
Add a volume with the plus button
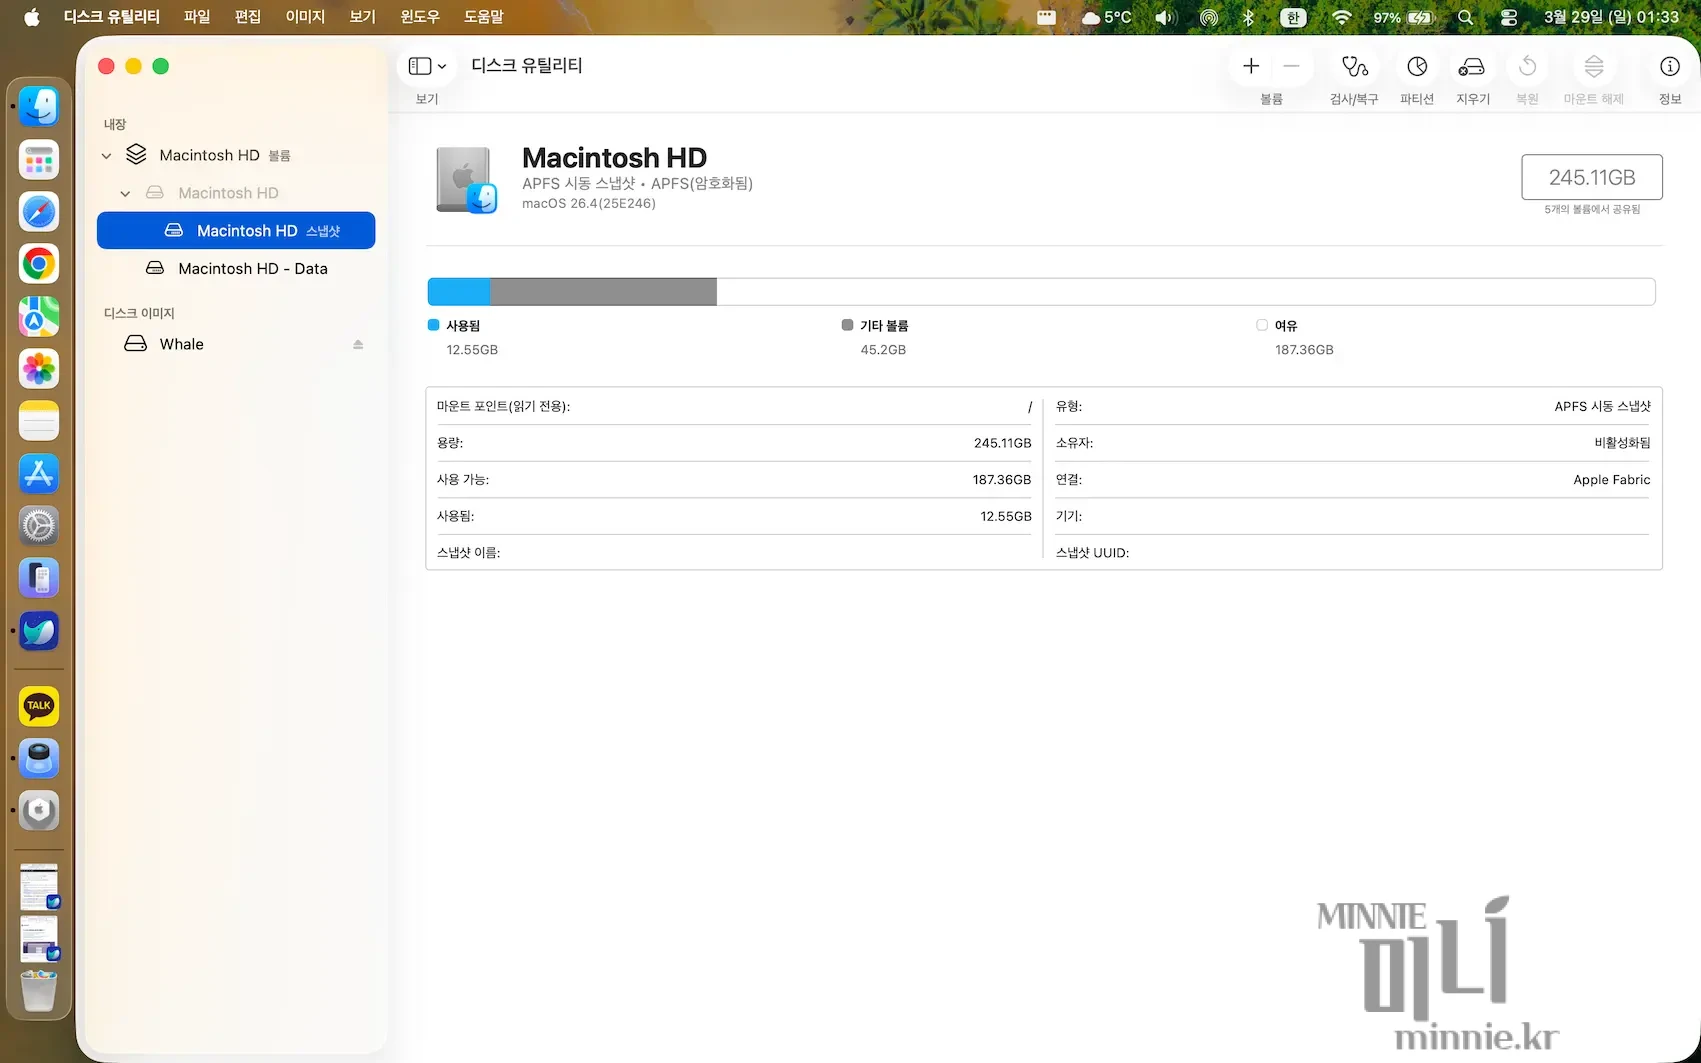pos(1250,66)
